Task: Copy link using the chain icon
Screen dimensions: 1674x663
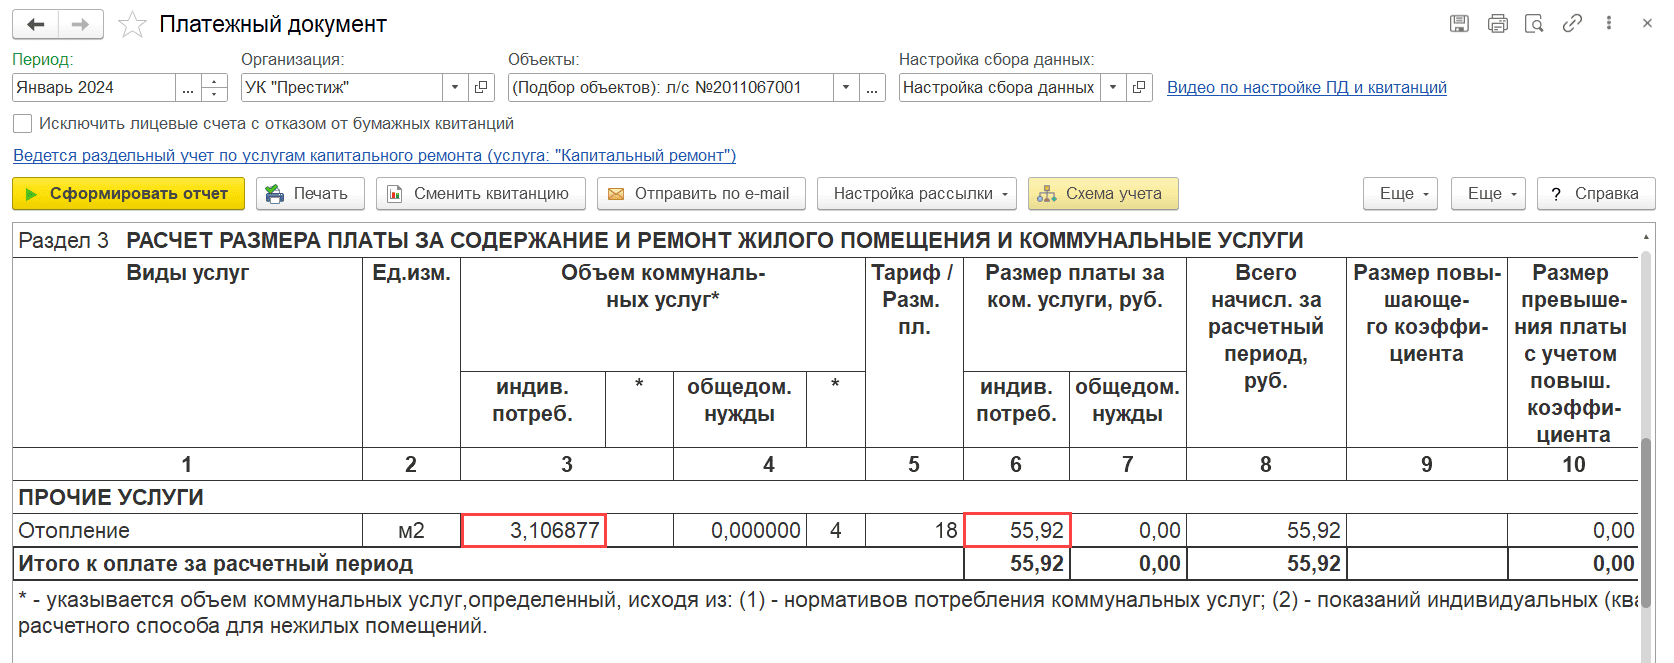Action: (x=1572, y=23)
